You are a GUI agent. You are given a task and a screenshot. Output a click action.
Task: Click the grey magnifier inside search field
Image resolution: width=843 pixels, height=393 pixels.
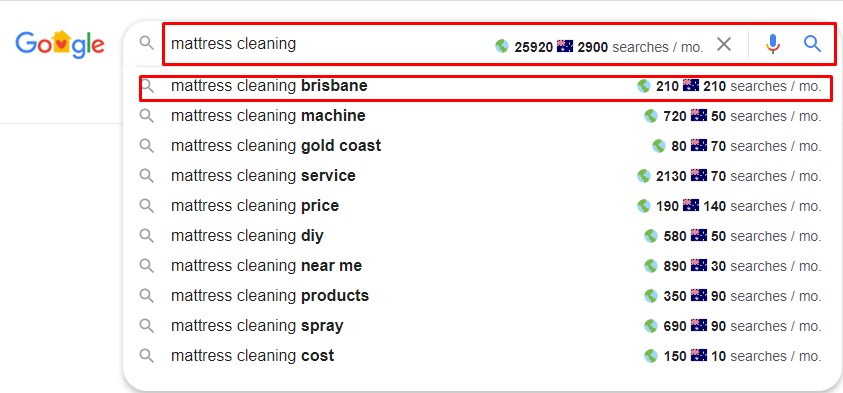[x=146, y=43]
